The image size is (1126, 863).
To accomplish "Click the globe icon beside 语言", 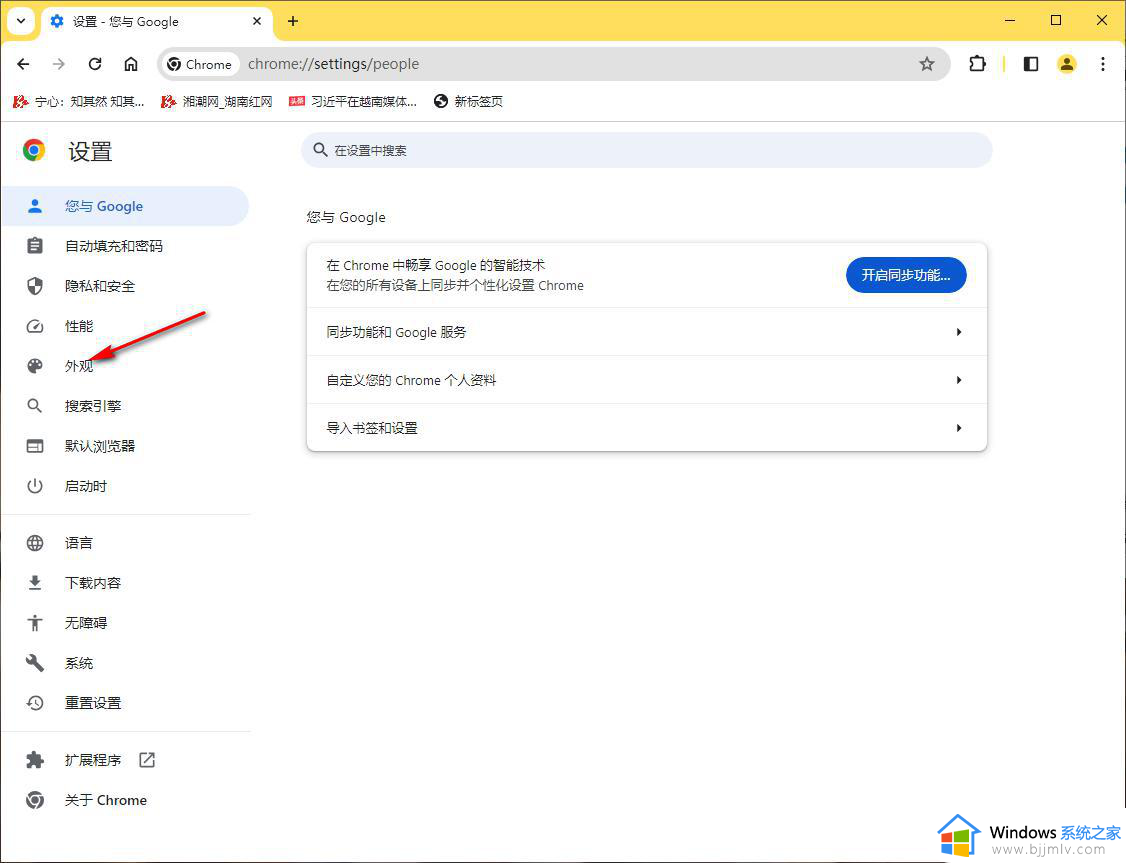I will tap(34, 543).
